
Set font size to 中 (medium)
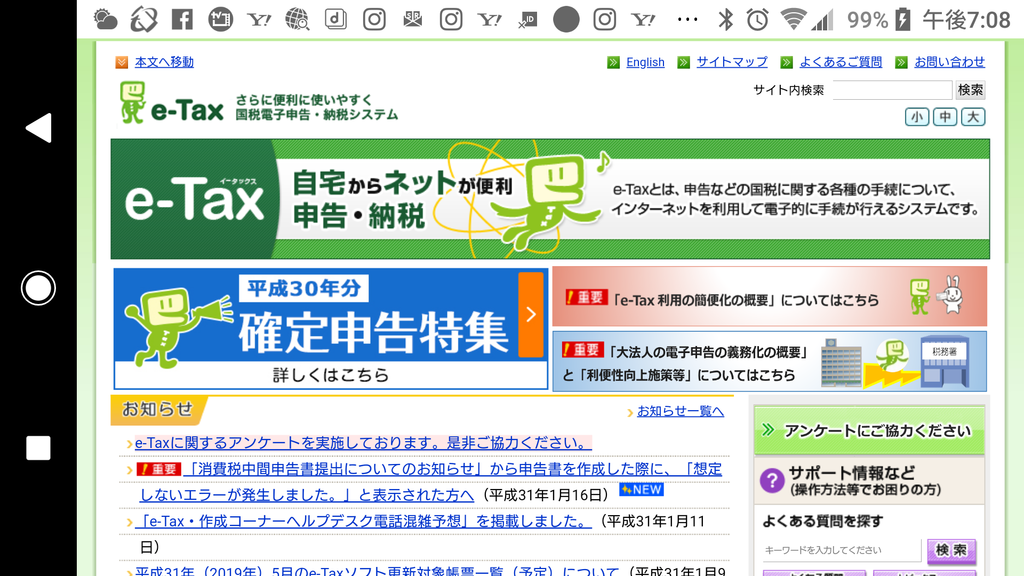click(945, 117)
